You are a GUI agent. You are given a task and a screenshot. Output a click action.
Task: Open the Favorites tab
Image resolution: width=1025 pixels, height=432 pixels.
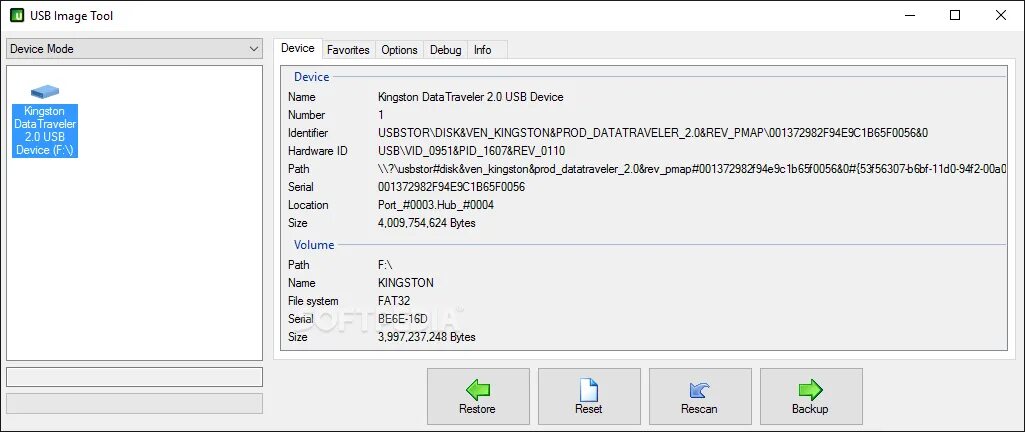coord(348,50)
